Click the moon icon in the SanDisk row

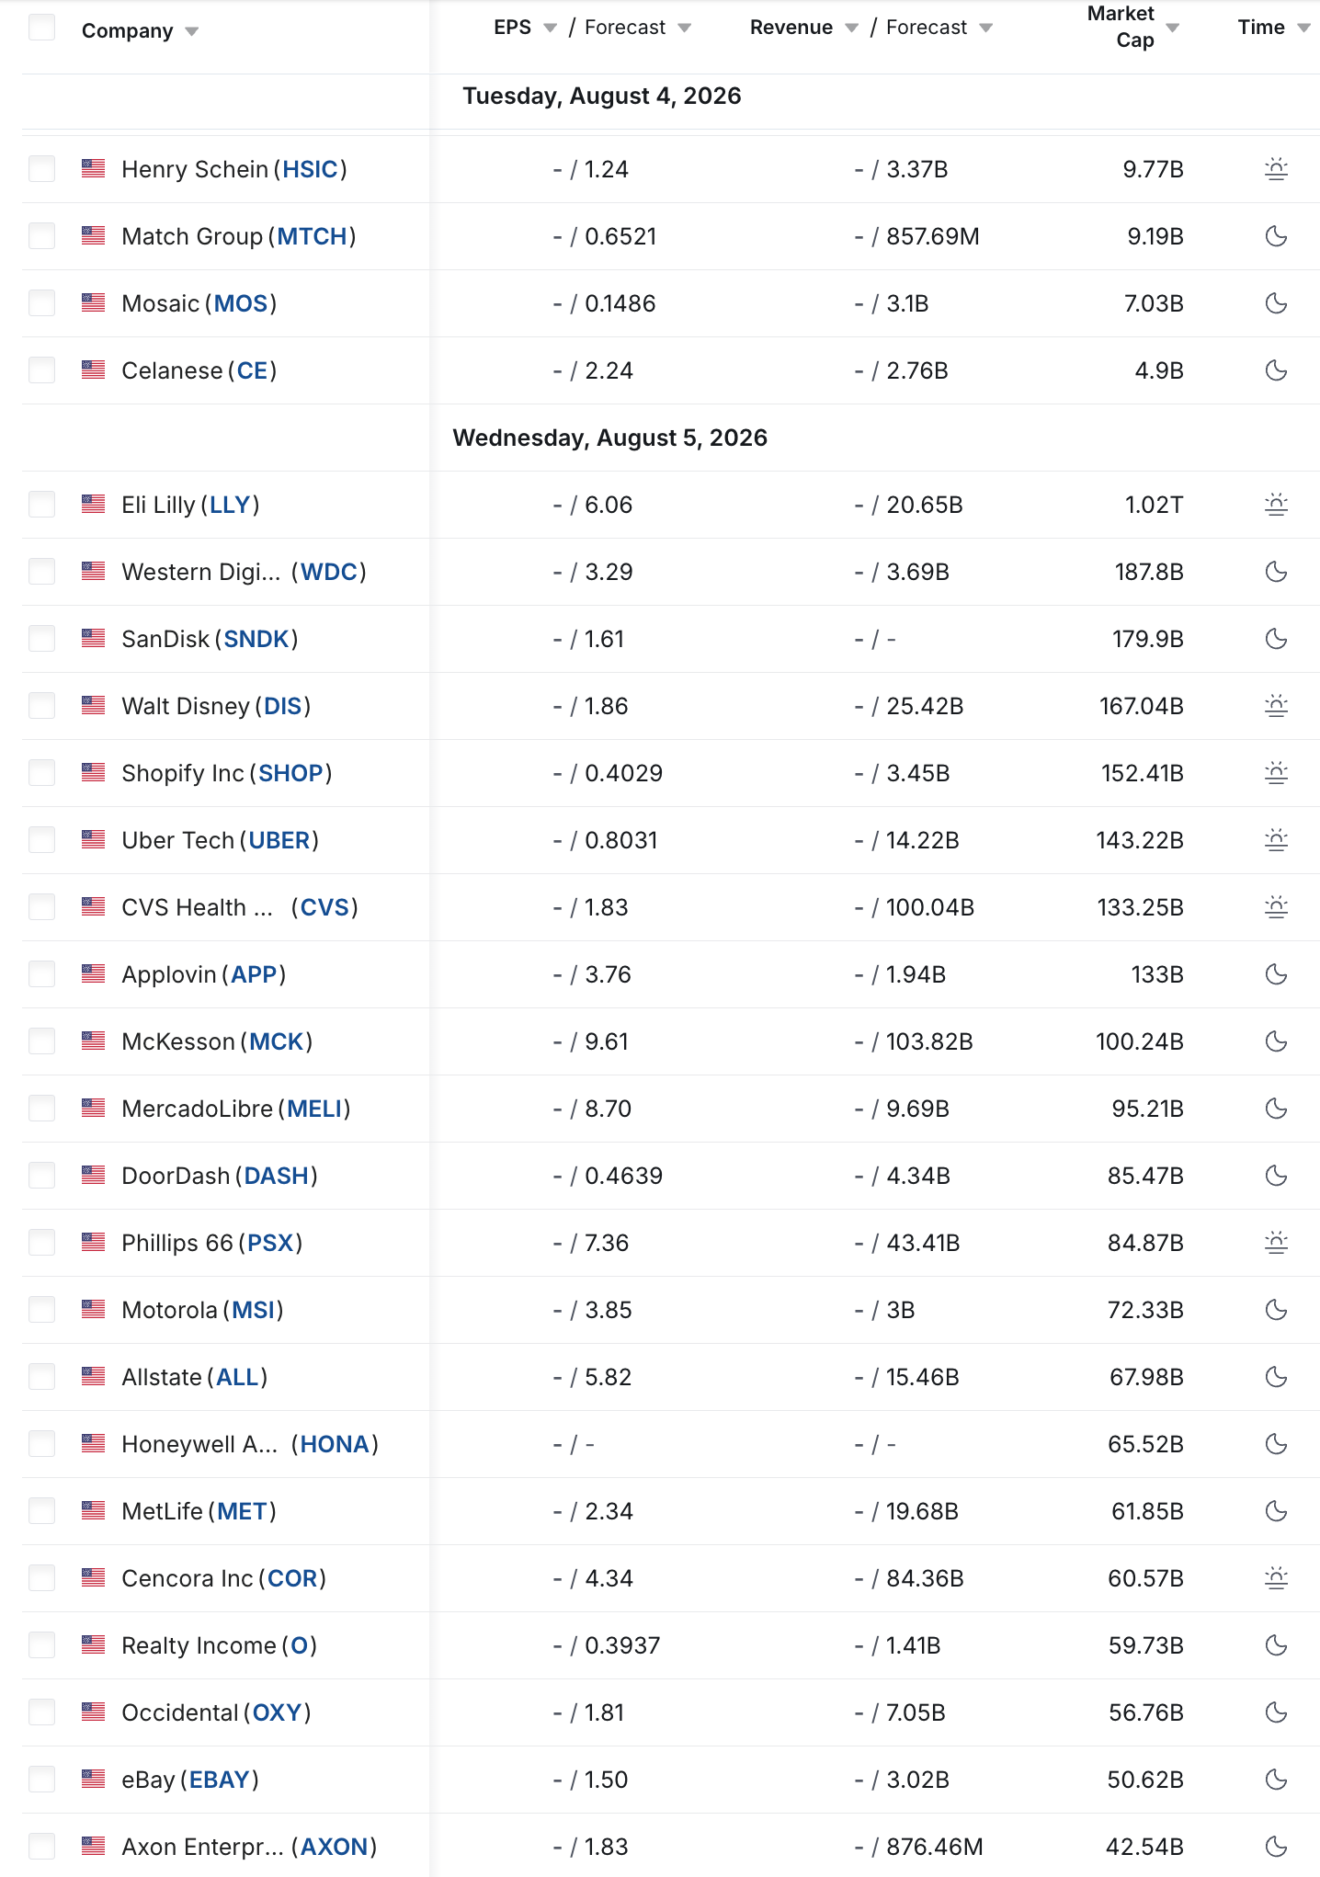point(1276,639)
